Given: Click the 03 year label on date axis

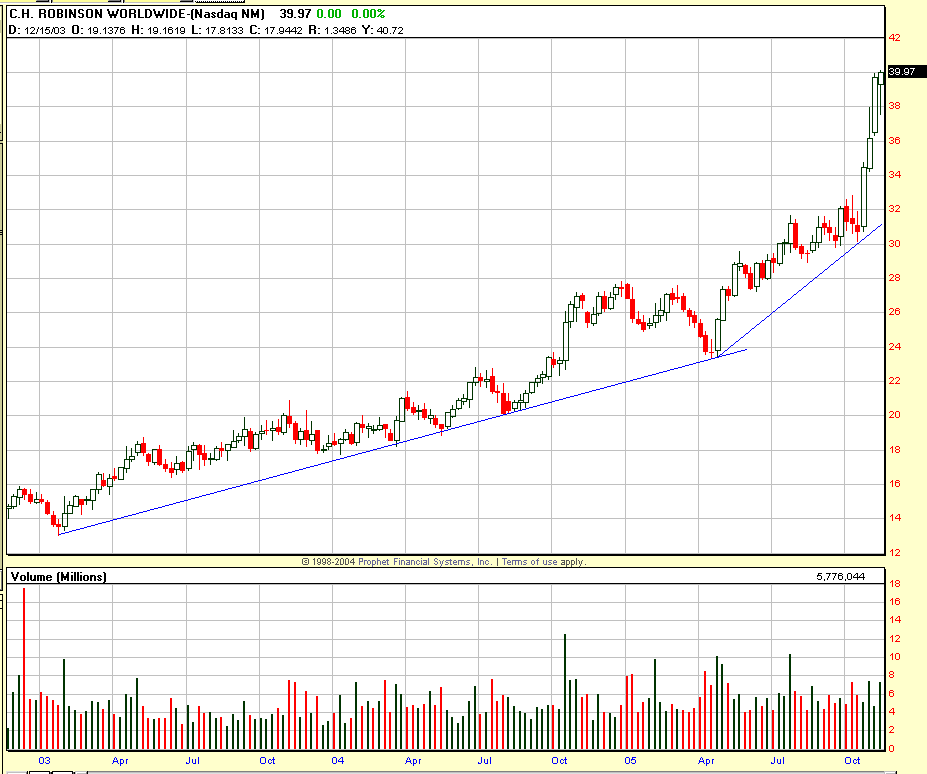Looking at the screenshot, I should [44, 760].
